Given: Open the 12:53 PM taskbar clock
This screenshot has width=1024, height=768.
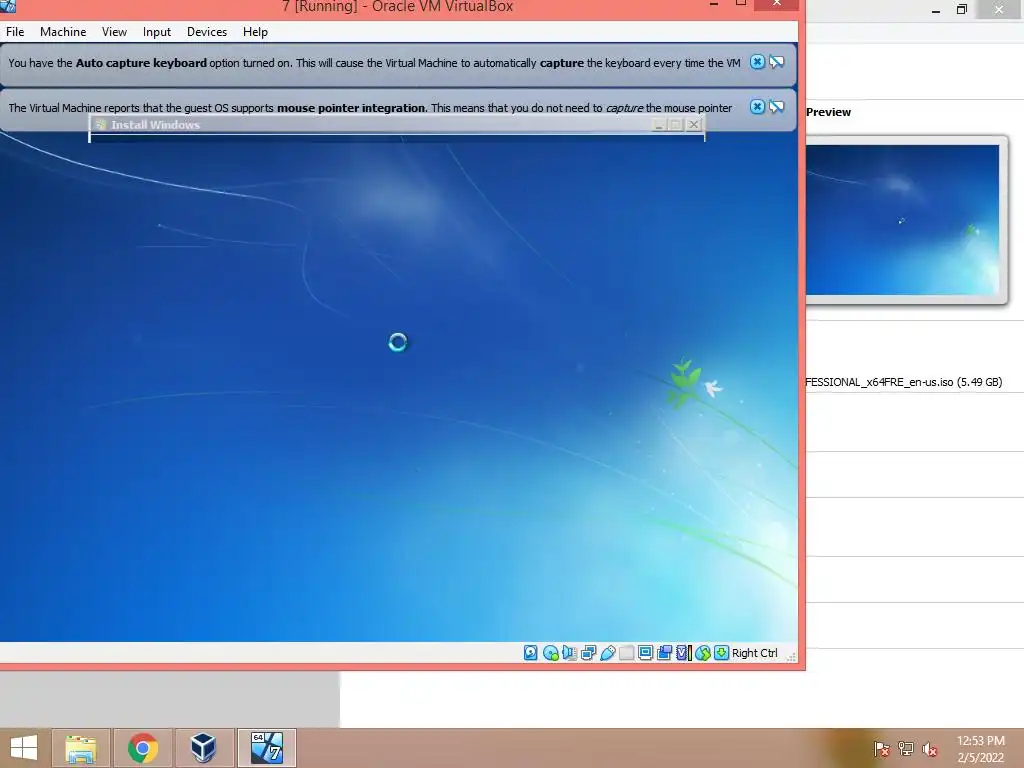Looking at the screenshot, I should [980, 749].
